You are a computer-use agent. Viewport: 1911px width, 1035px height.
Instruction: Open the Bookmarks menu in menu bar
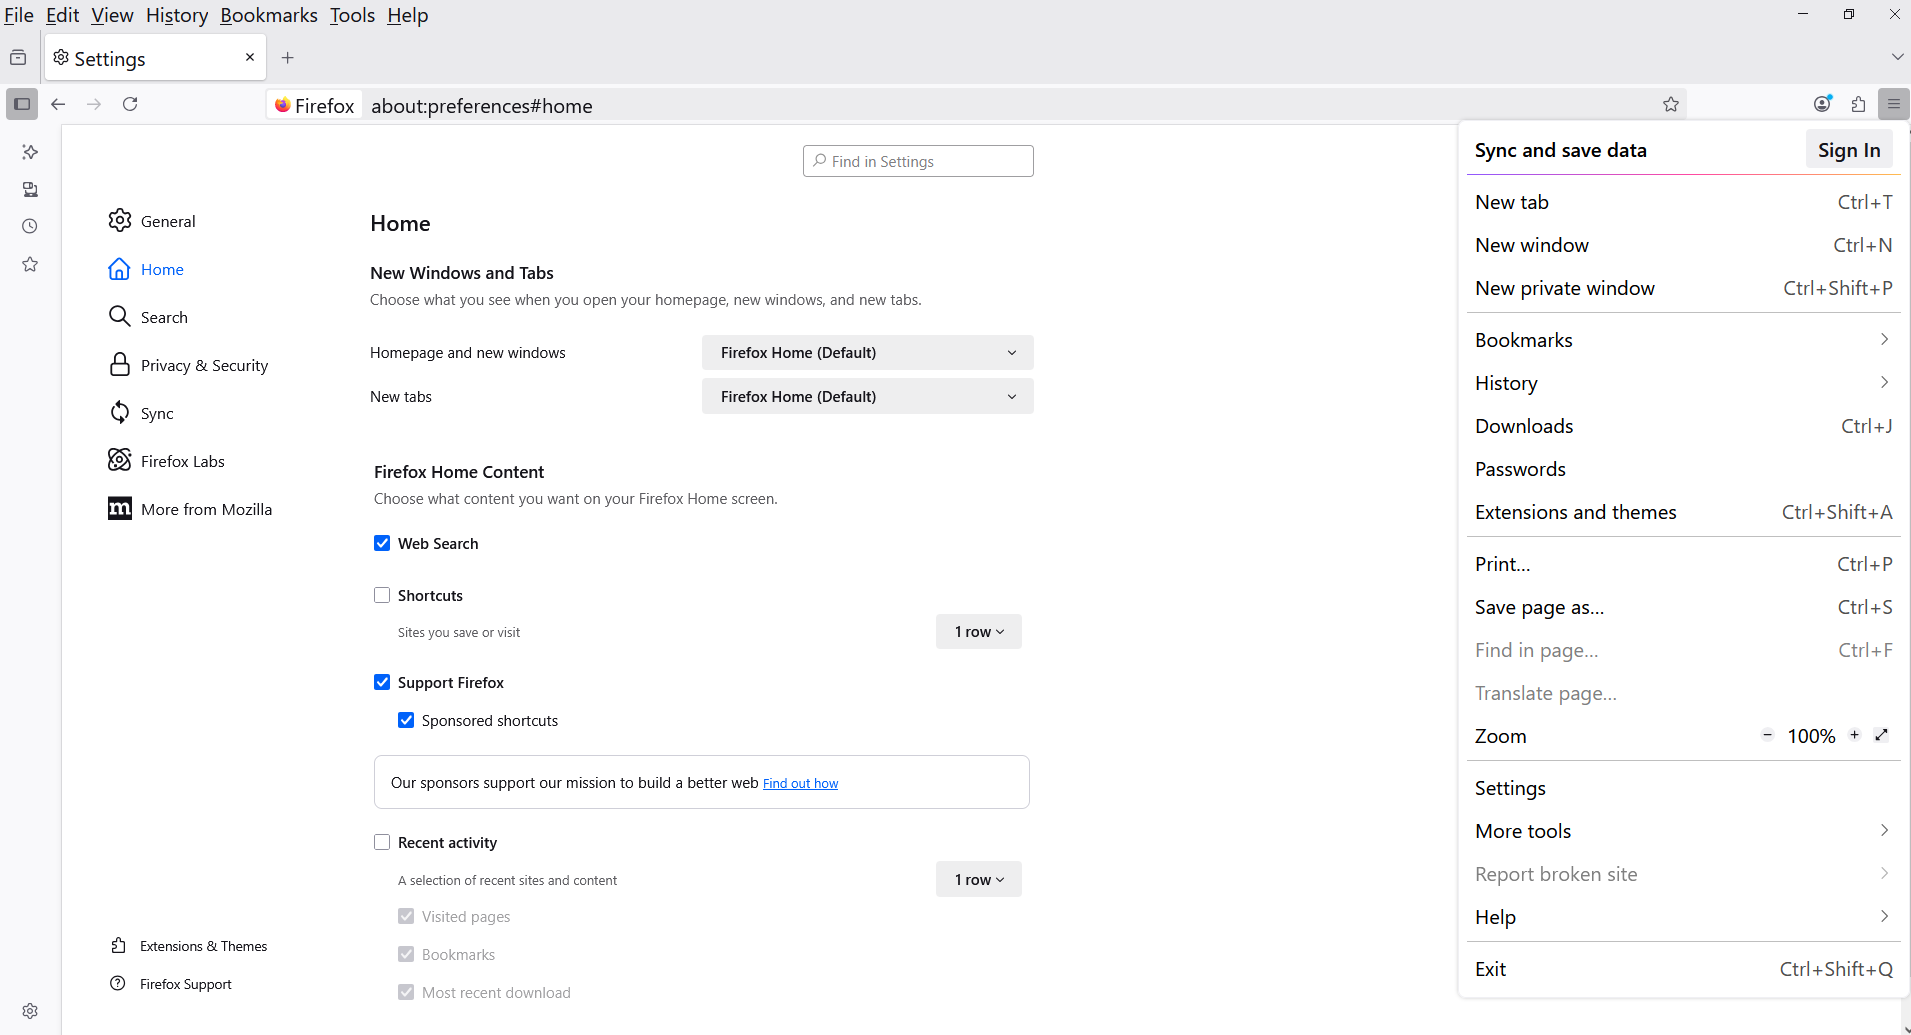[268, 15]
